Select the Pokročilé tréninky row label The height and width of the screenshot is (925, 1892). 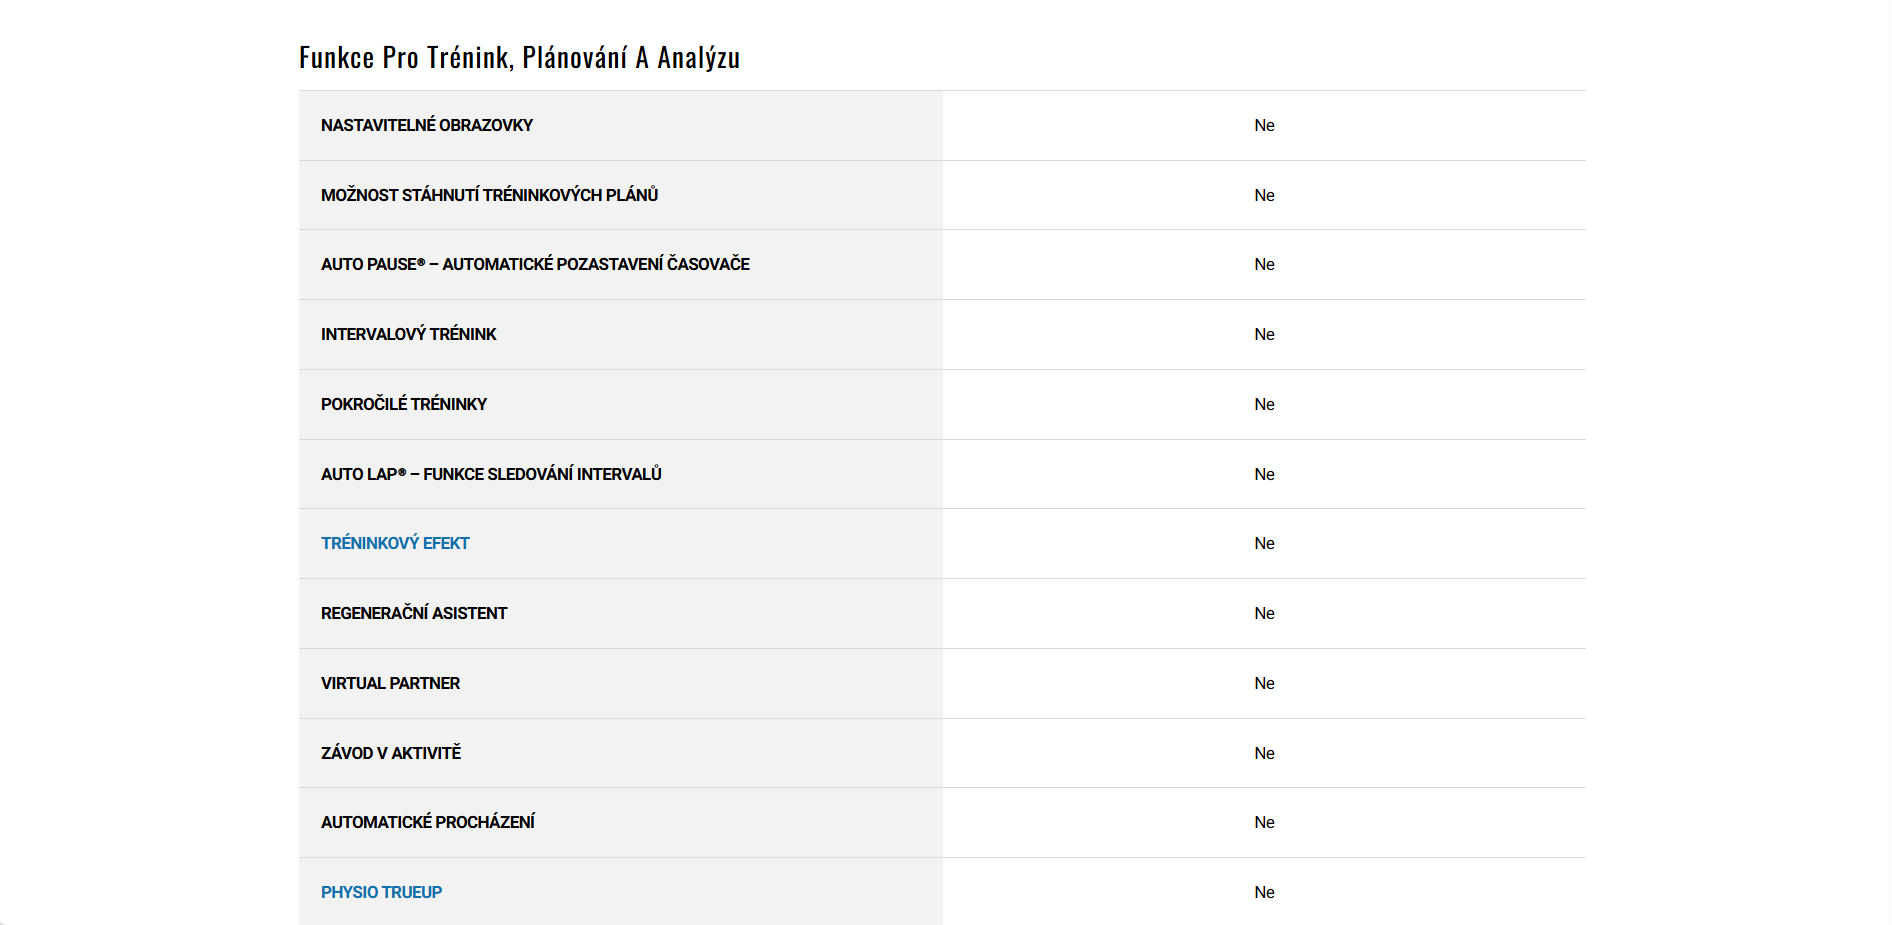(404, 404)
